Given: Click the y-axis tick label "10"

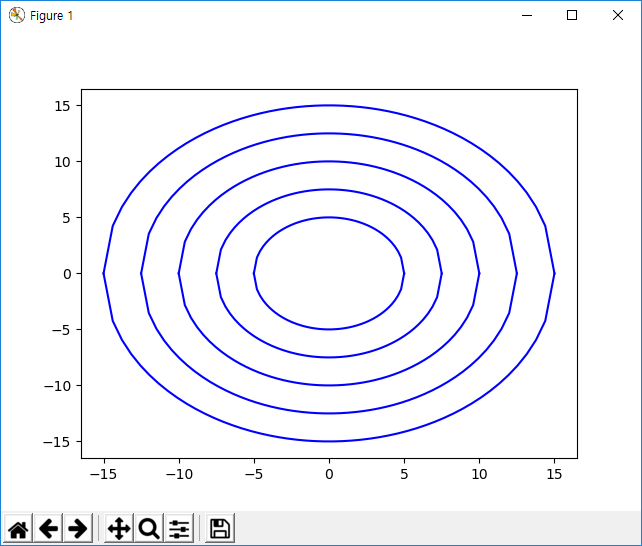Looking at the screenshot, I should 62,162.
